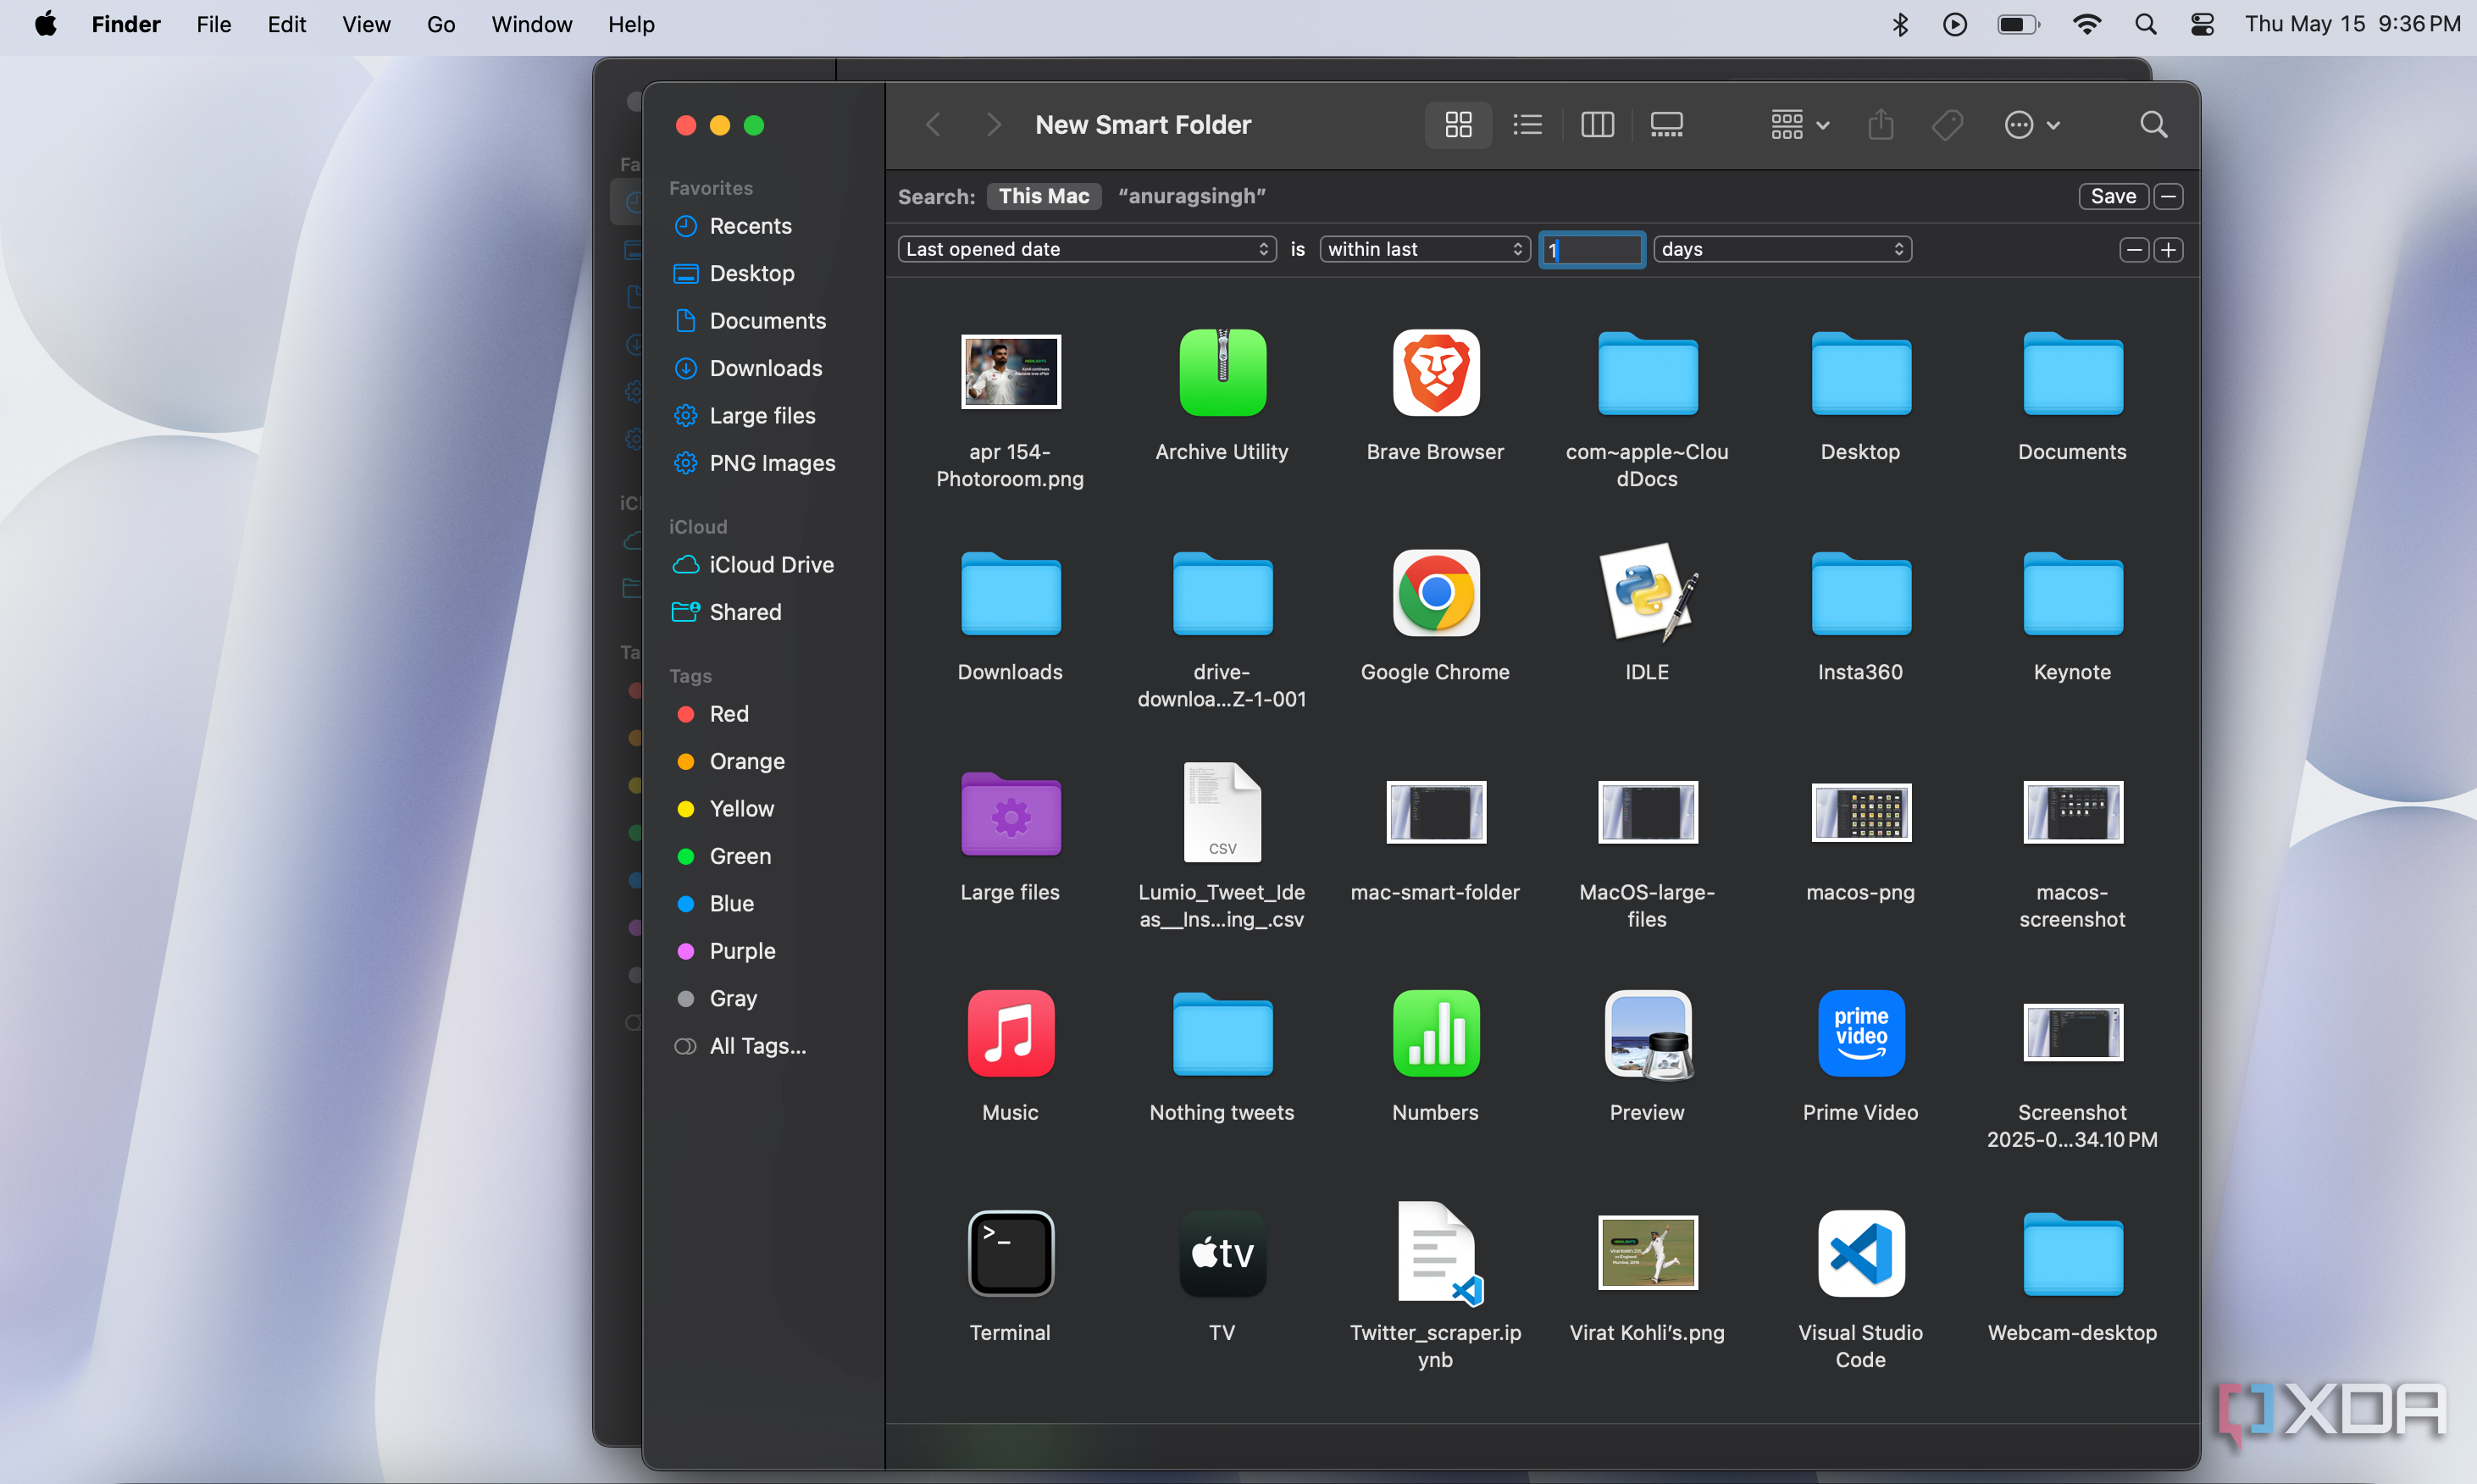The image size is (2477, 1484).
Task: Add a new search criteria row
Action: pyautogui.click(x=2168, y=249)
